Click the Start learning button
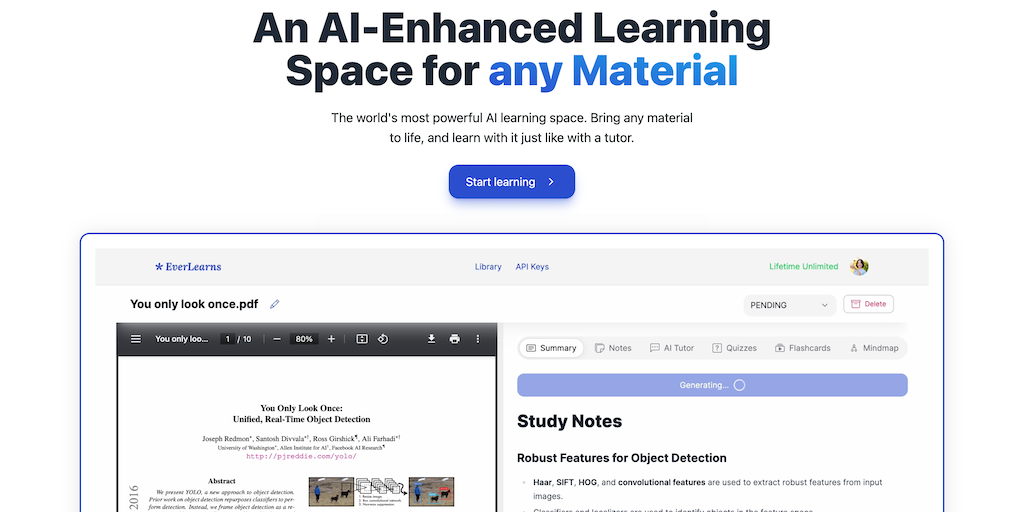This screenshot has height=512, width=1024. pyautogui.click(x=511, y=182)
